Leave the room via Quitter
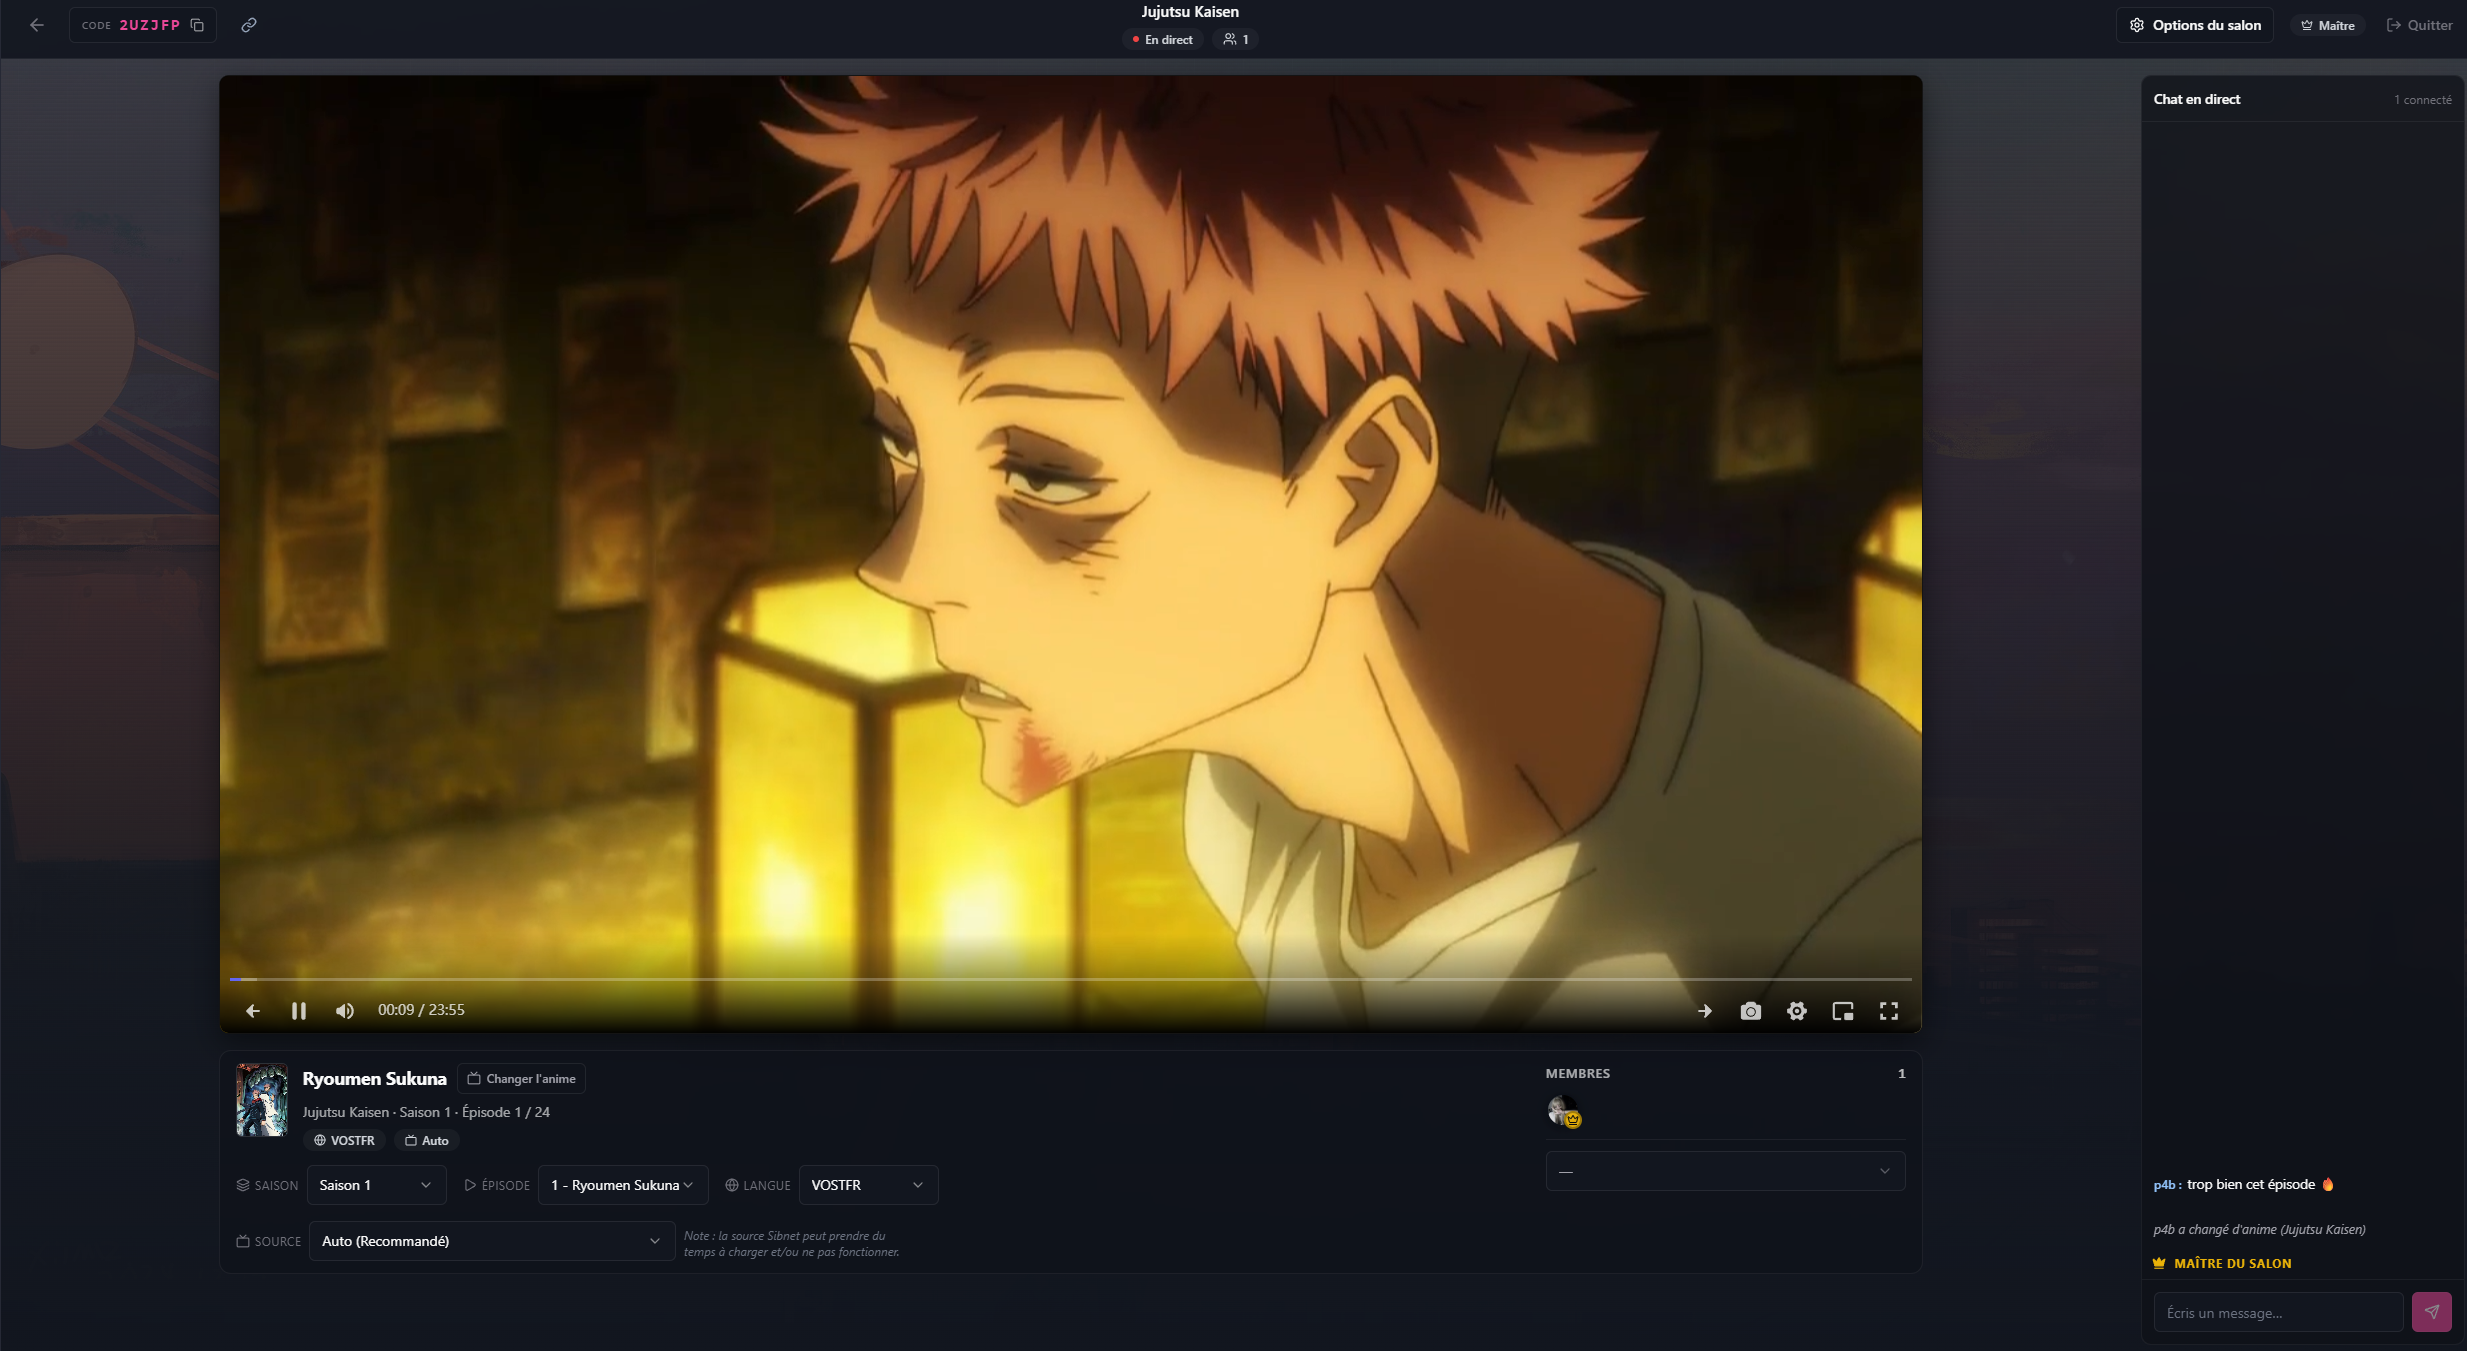This screenshot has height=1351, width=2467. [x=2420, y=25]
